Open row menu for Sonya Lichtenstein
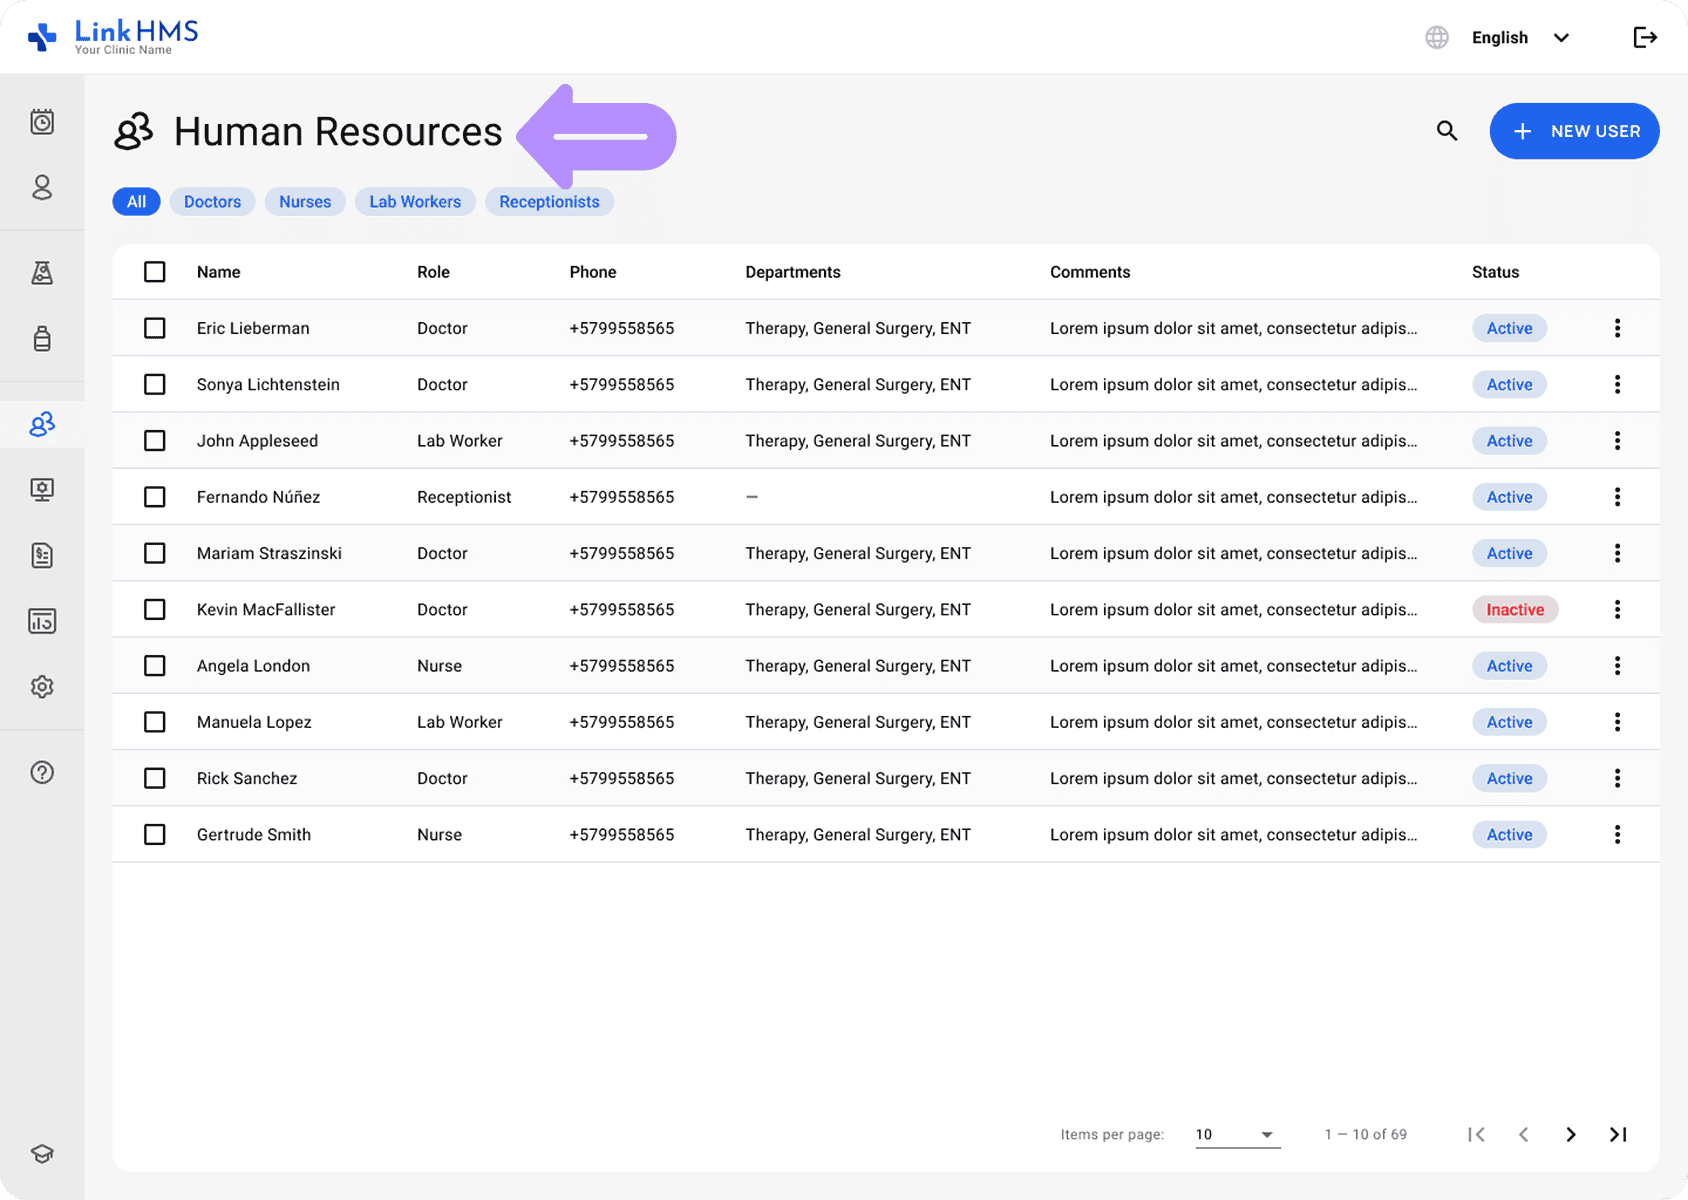 point(1617,384)
